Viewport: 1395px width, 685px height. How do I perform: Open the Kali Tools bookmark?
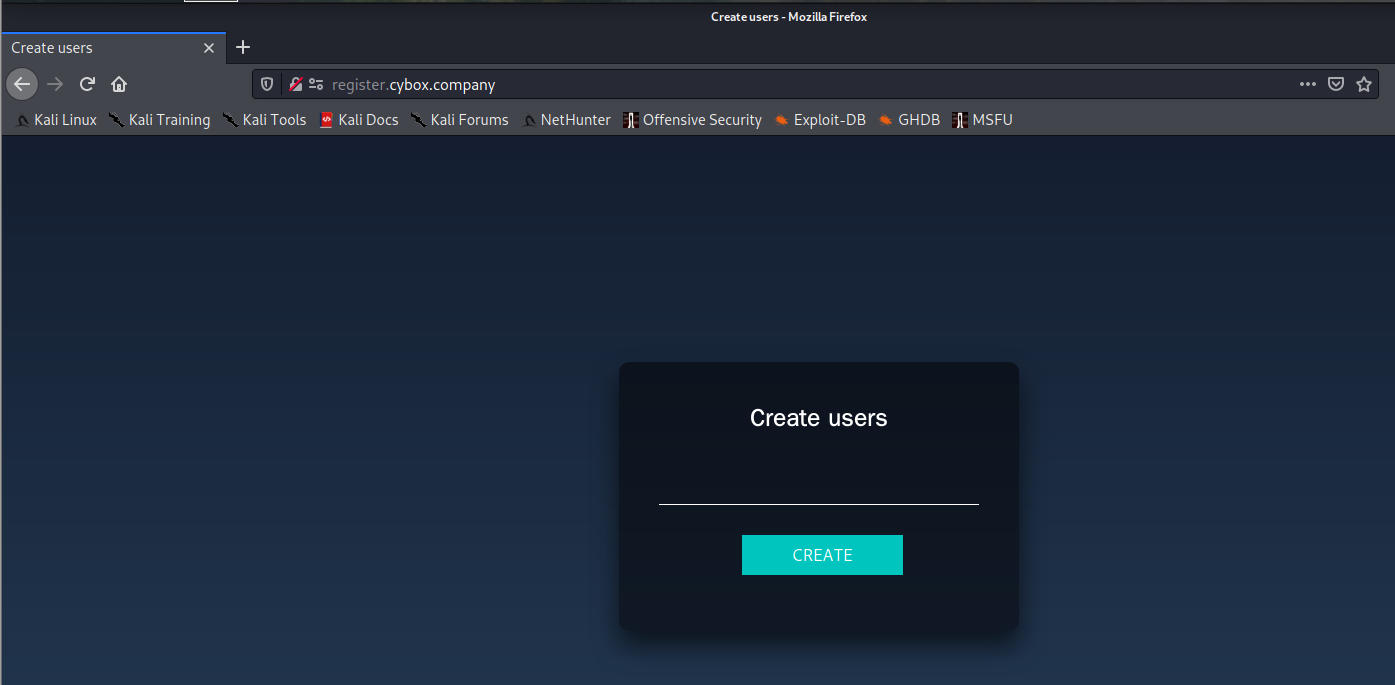(x=264, y=120)
